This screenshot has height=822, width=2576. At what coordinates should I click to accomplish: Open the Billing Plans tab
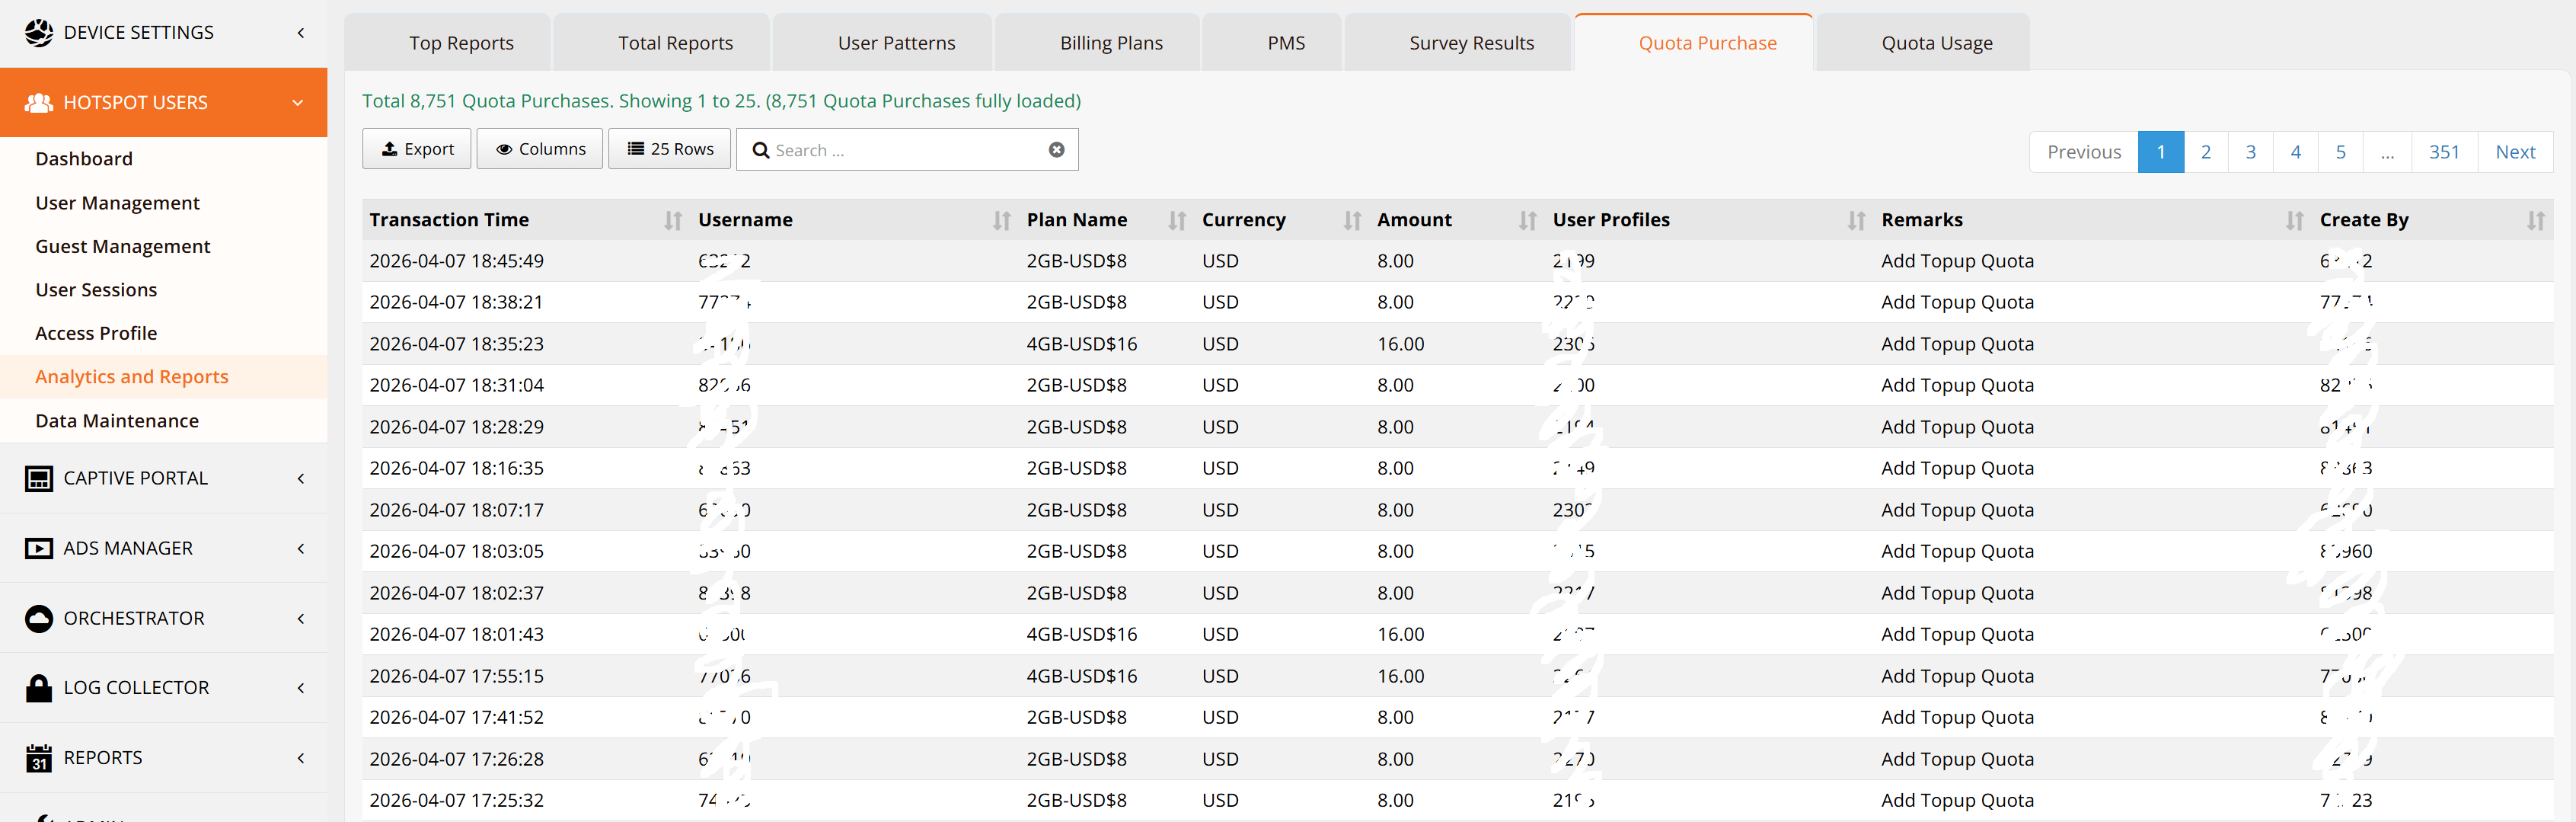click(x=1110, y=43)
